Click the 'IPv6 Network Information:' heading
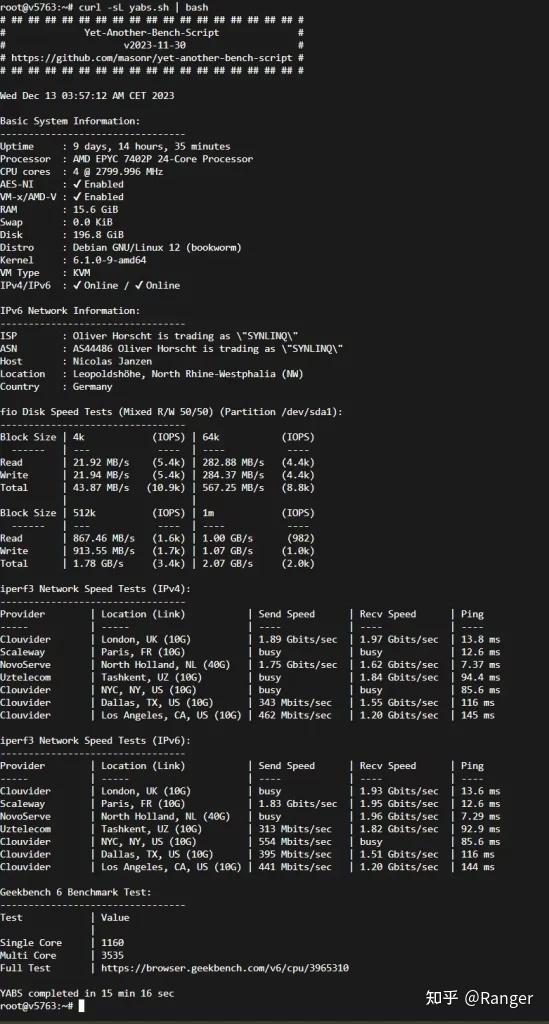The image size is (549, 1024). coord(70,311)
